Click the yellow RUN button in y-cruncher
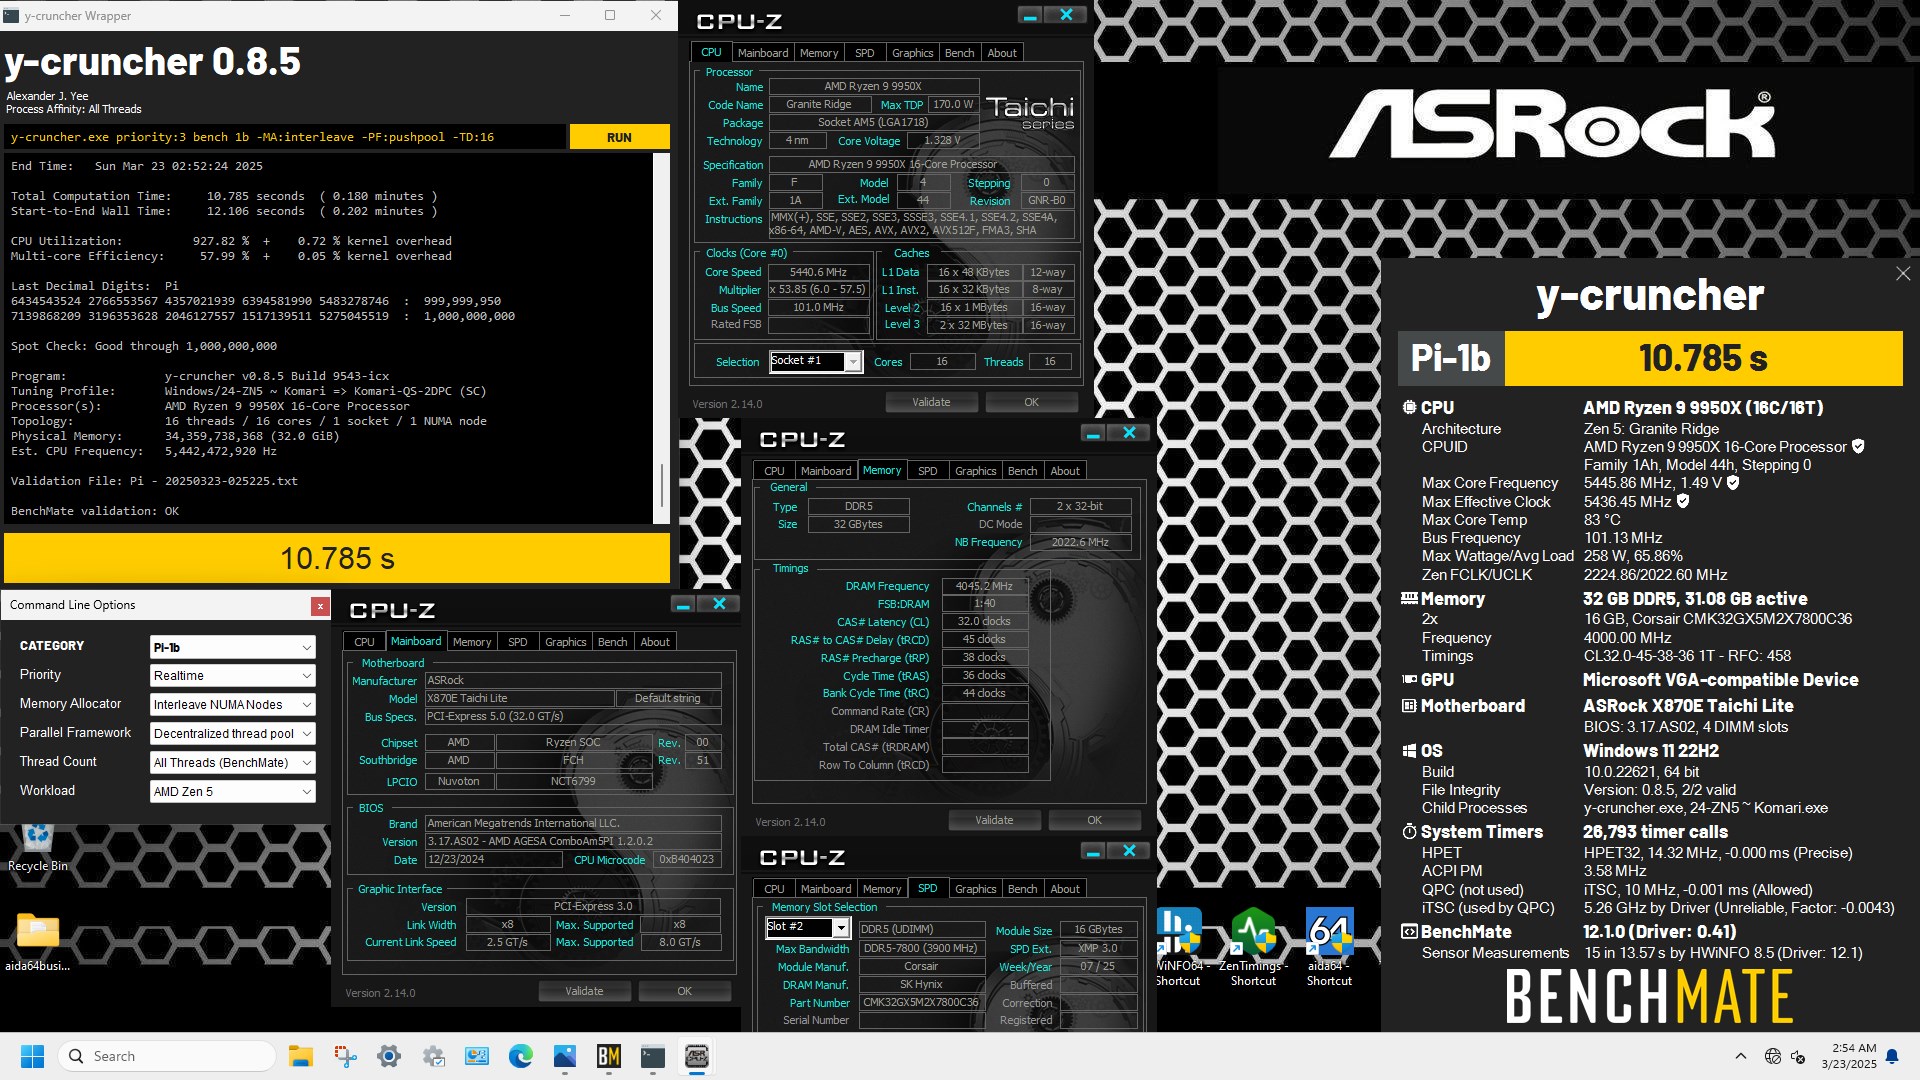The image size is (1920, 1080). click(x=619, y=137)
